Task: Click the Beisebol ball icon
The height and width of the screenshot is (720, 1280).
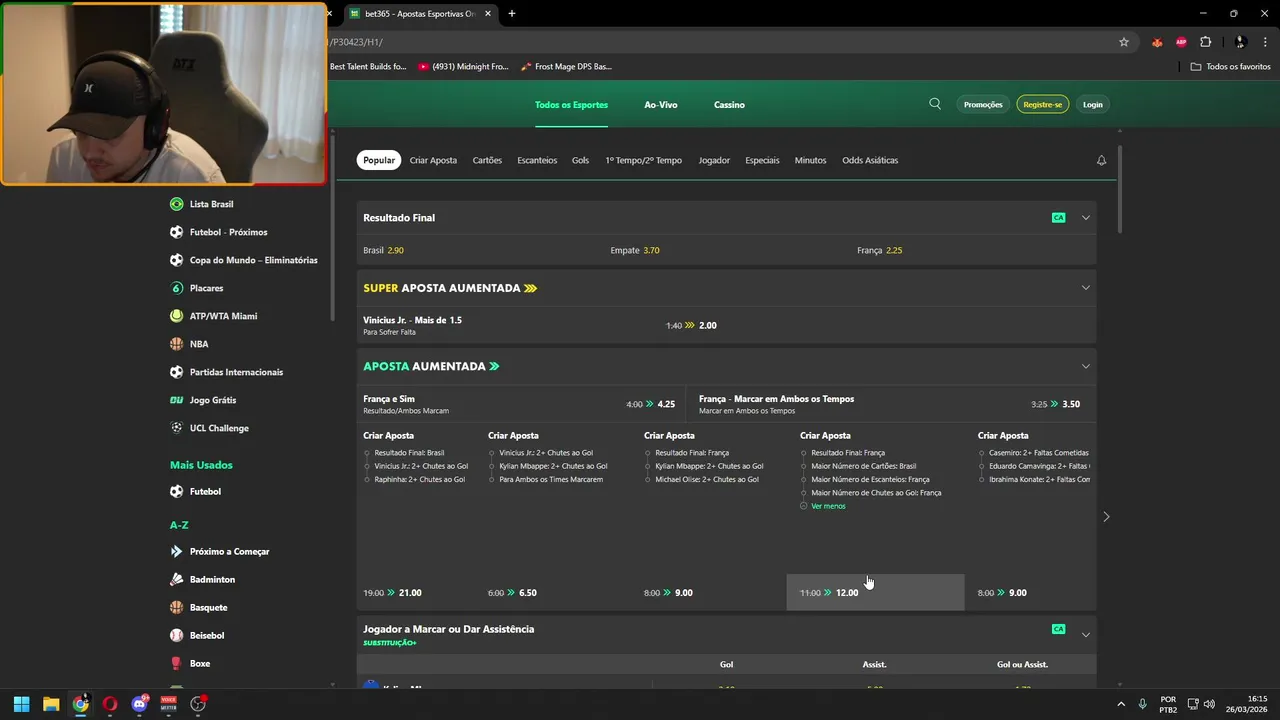Action: 177,635
